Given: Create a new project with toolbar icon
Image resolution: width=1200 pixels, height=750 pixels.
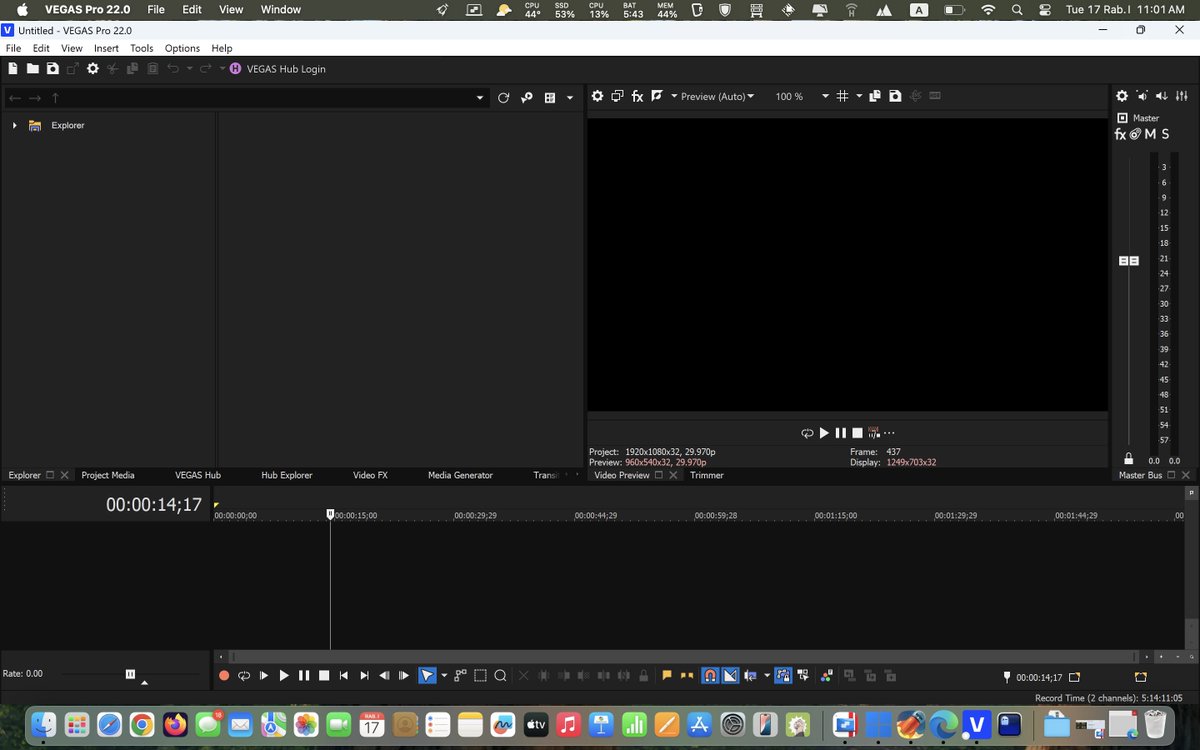Looking at the screenshot, I should tap(13, 69).
